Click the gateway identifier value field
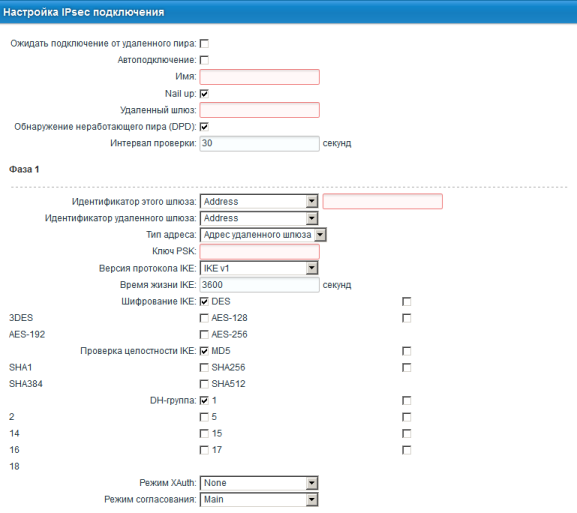This screenshot has height=513, width=577. [x=383, y=202]
